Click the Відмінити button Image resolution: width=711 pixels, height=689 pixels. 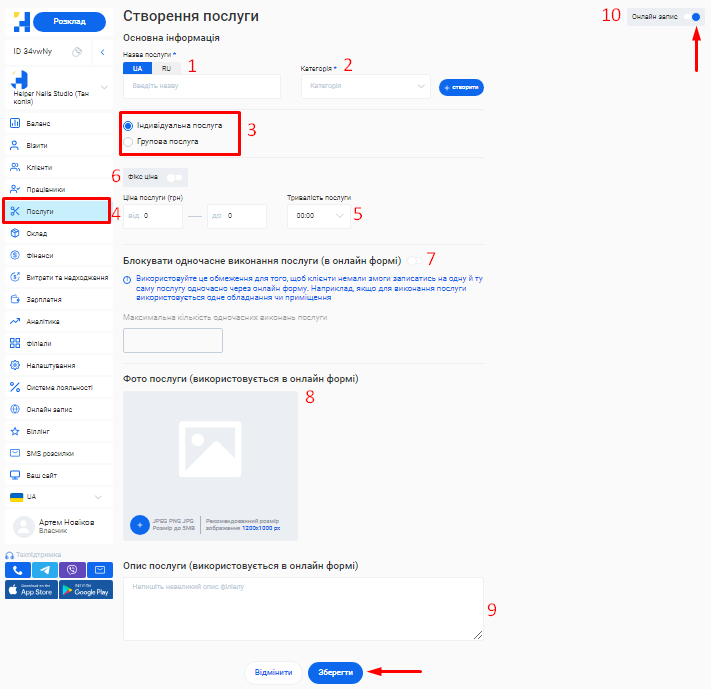[273, 673]
